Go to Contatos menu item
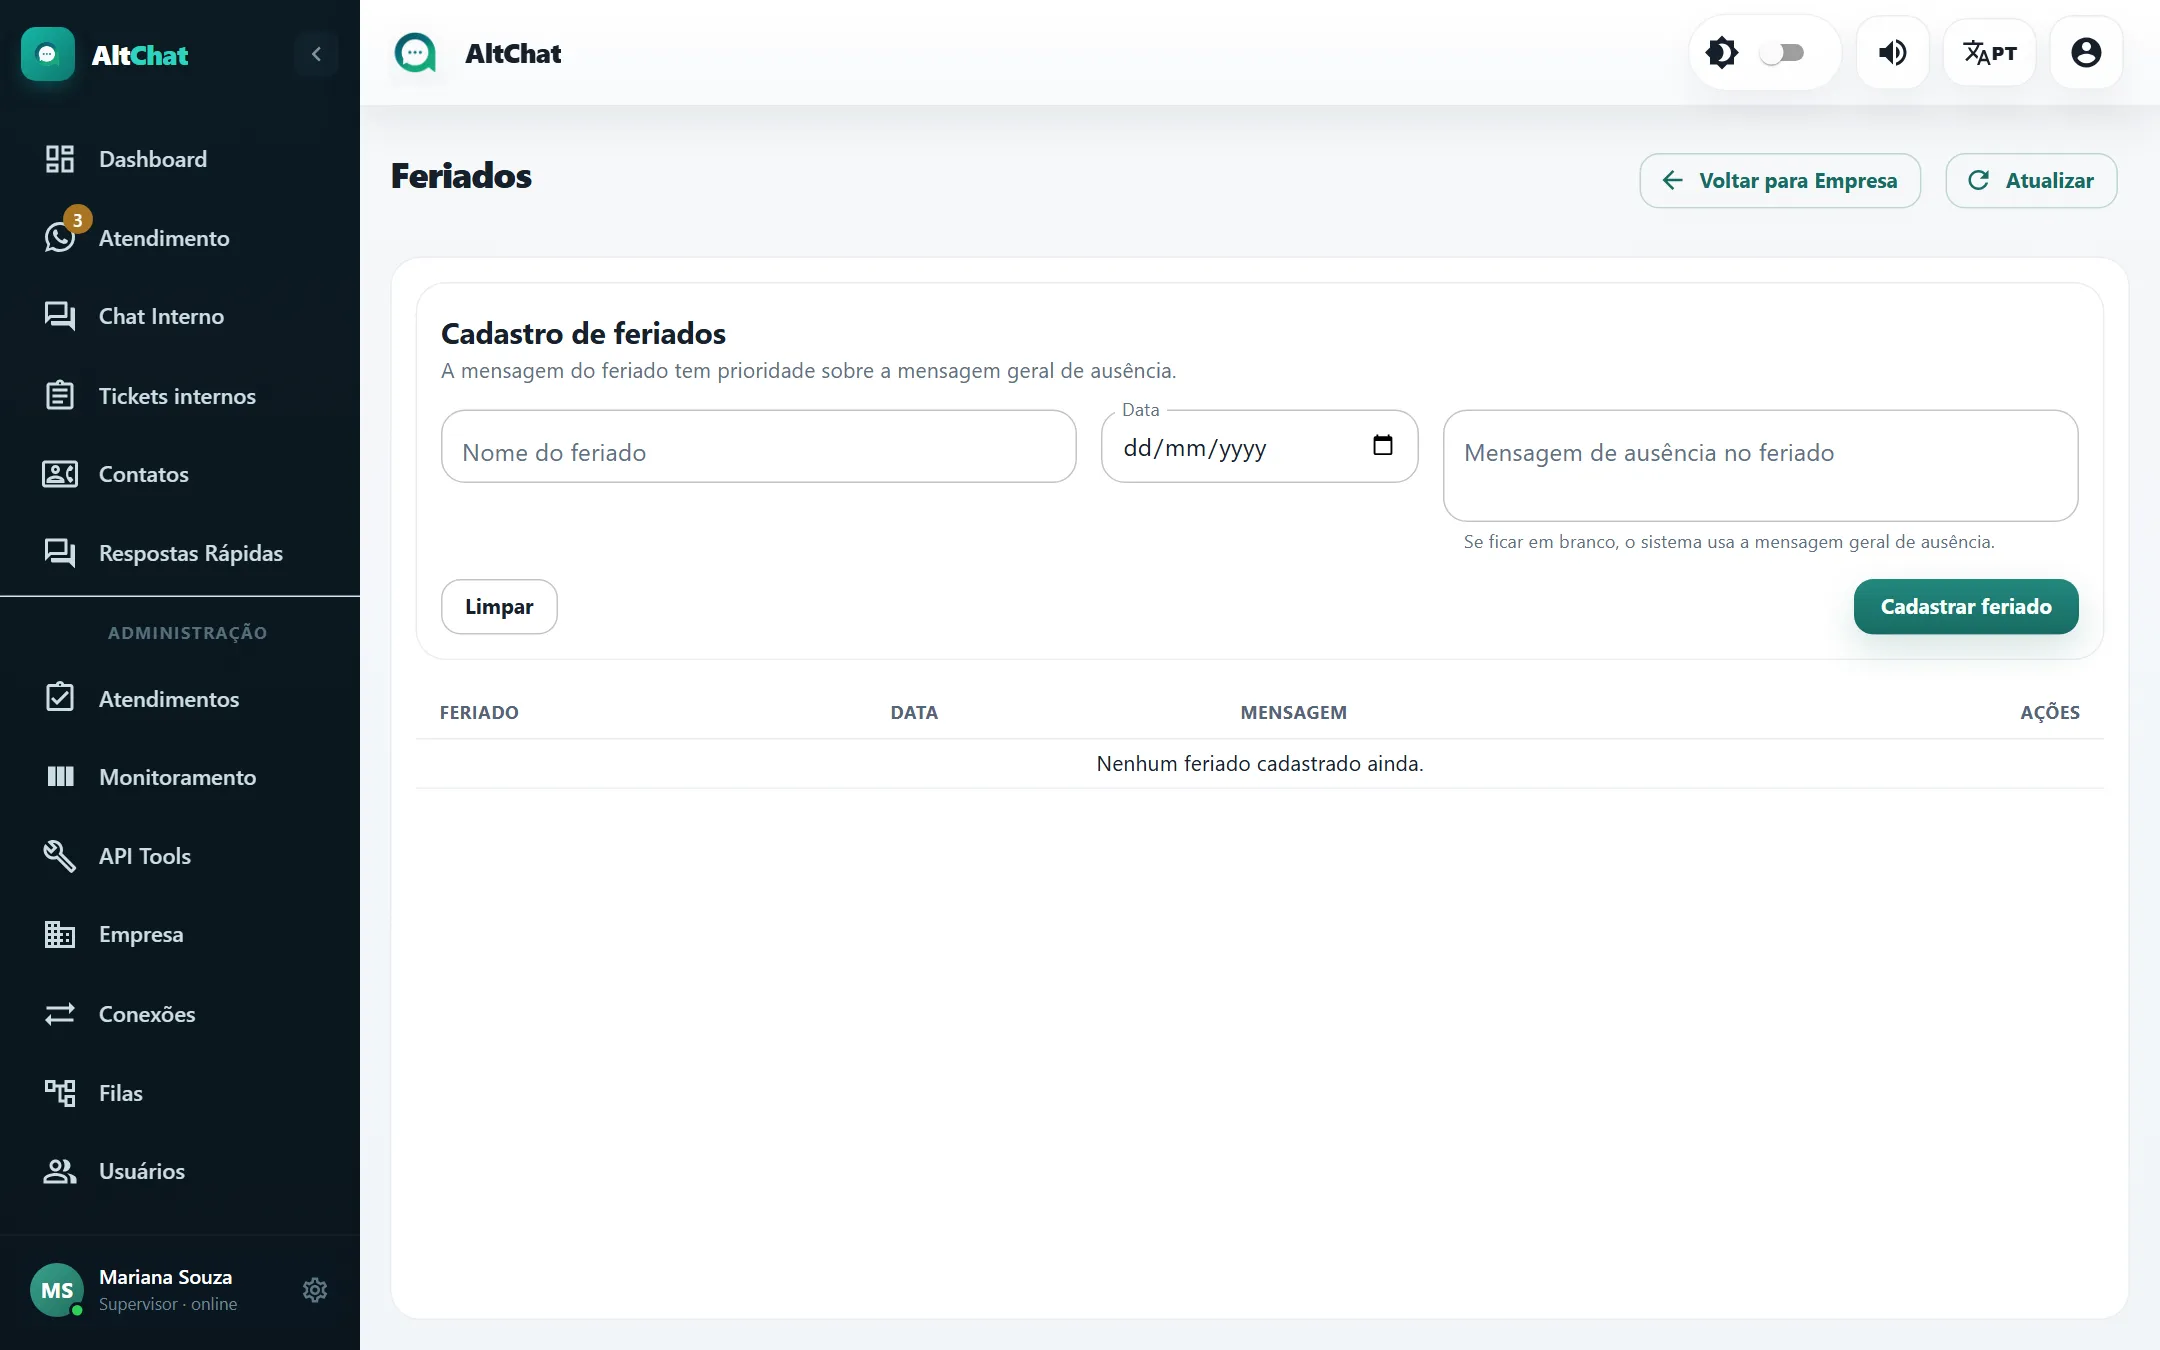The image size is (2160, 1350). tap(180, 474)
